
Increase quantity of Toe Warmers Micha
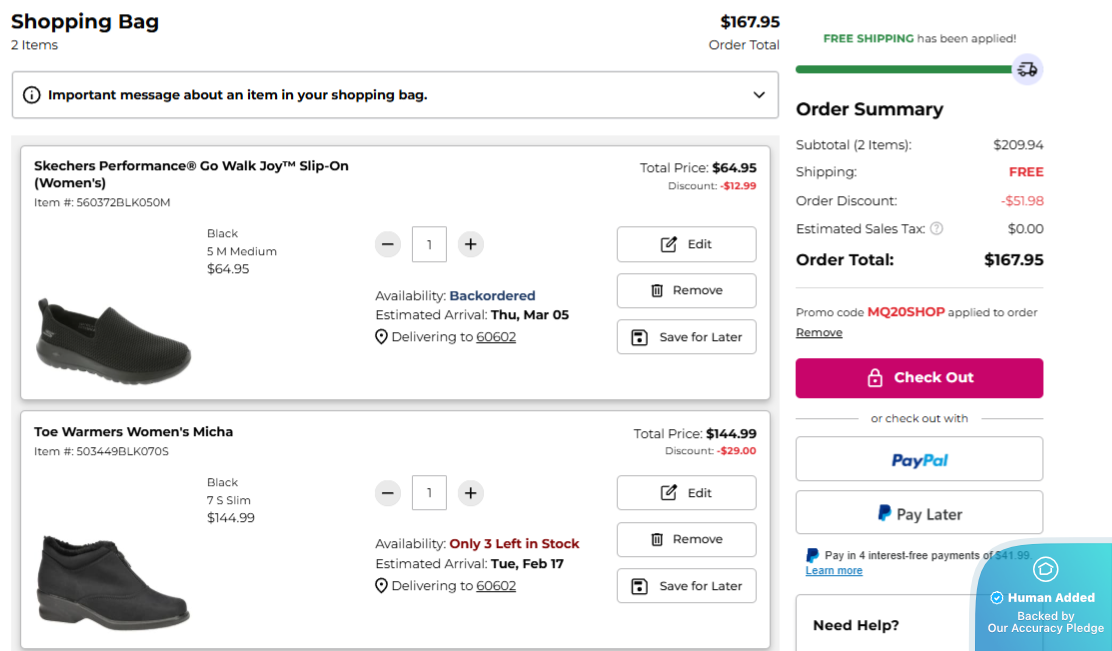471,493
